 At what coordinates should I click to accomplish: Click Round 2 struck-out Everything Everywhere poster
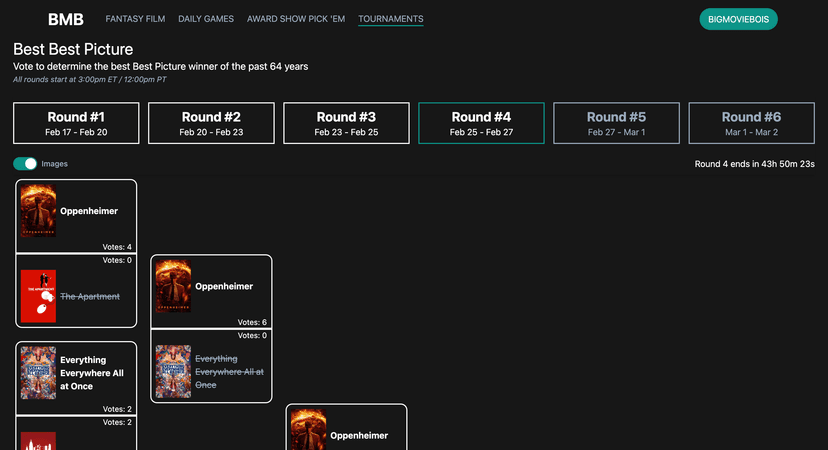pos(173,372)
